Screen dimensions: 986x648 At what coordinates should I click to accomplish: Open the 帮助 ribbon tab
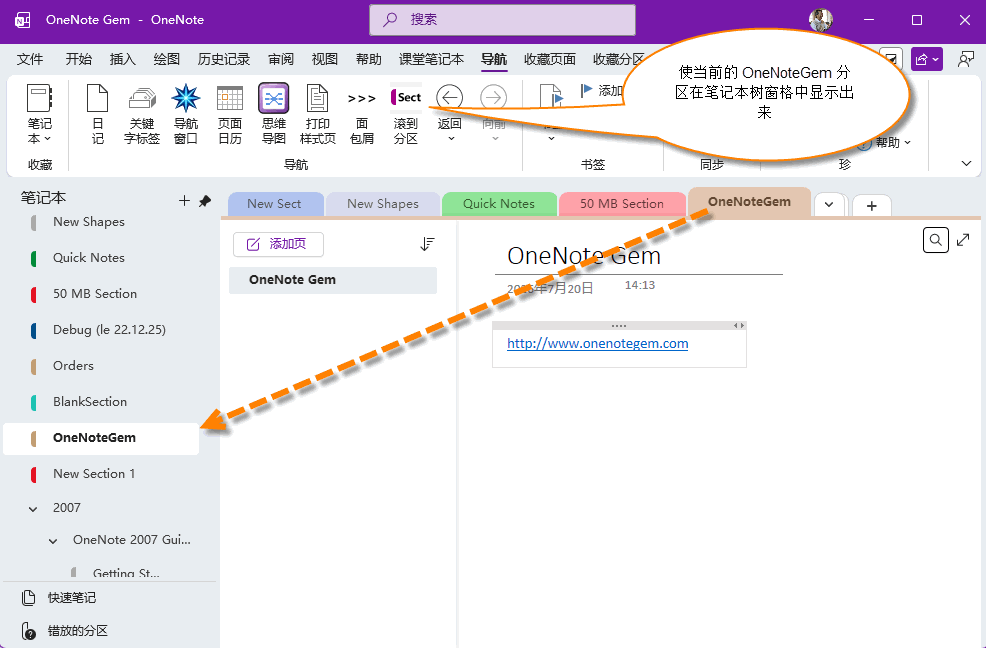click(x=368, y=59)
